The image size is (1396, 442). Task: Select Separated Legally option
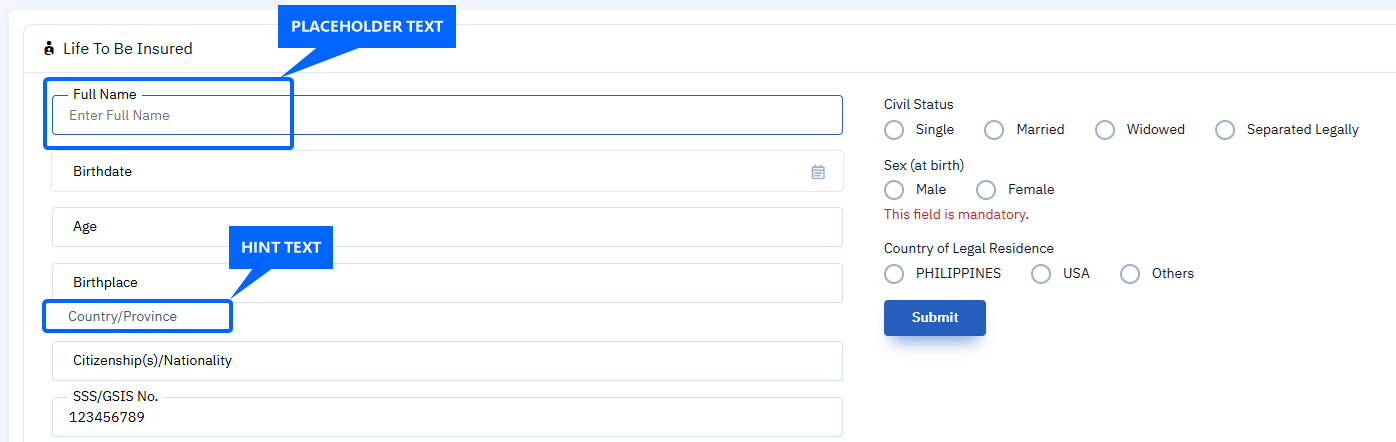1225,130
